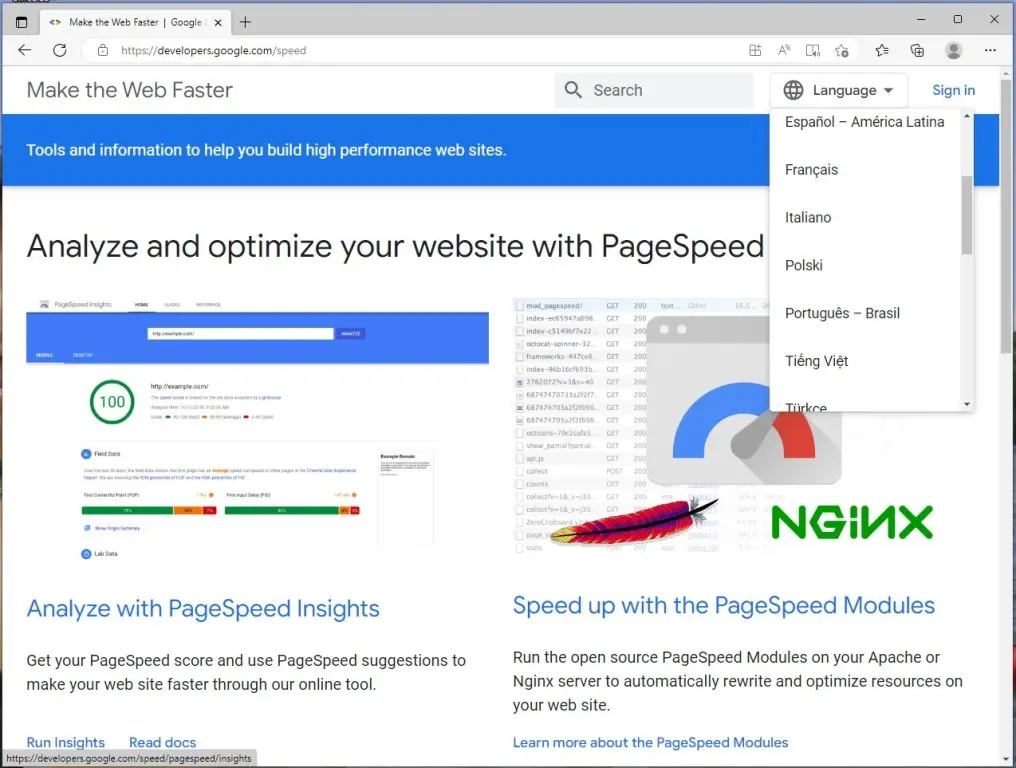Pick Português – Brasil language option
This screenshot has width=1016, height=768.
pos(842,313)
